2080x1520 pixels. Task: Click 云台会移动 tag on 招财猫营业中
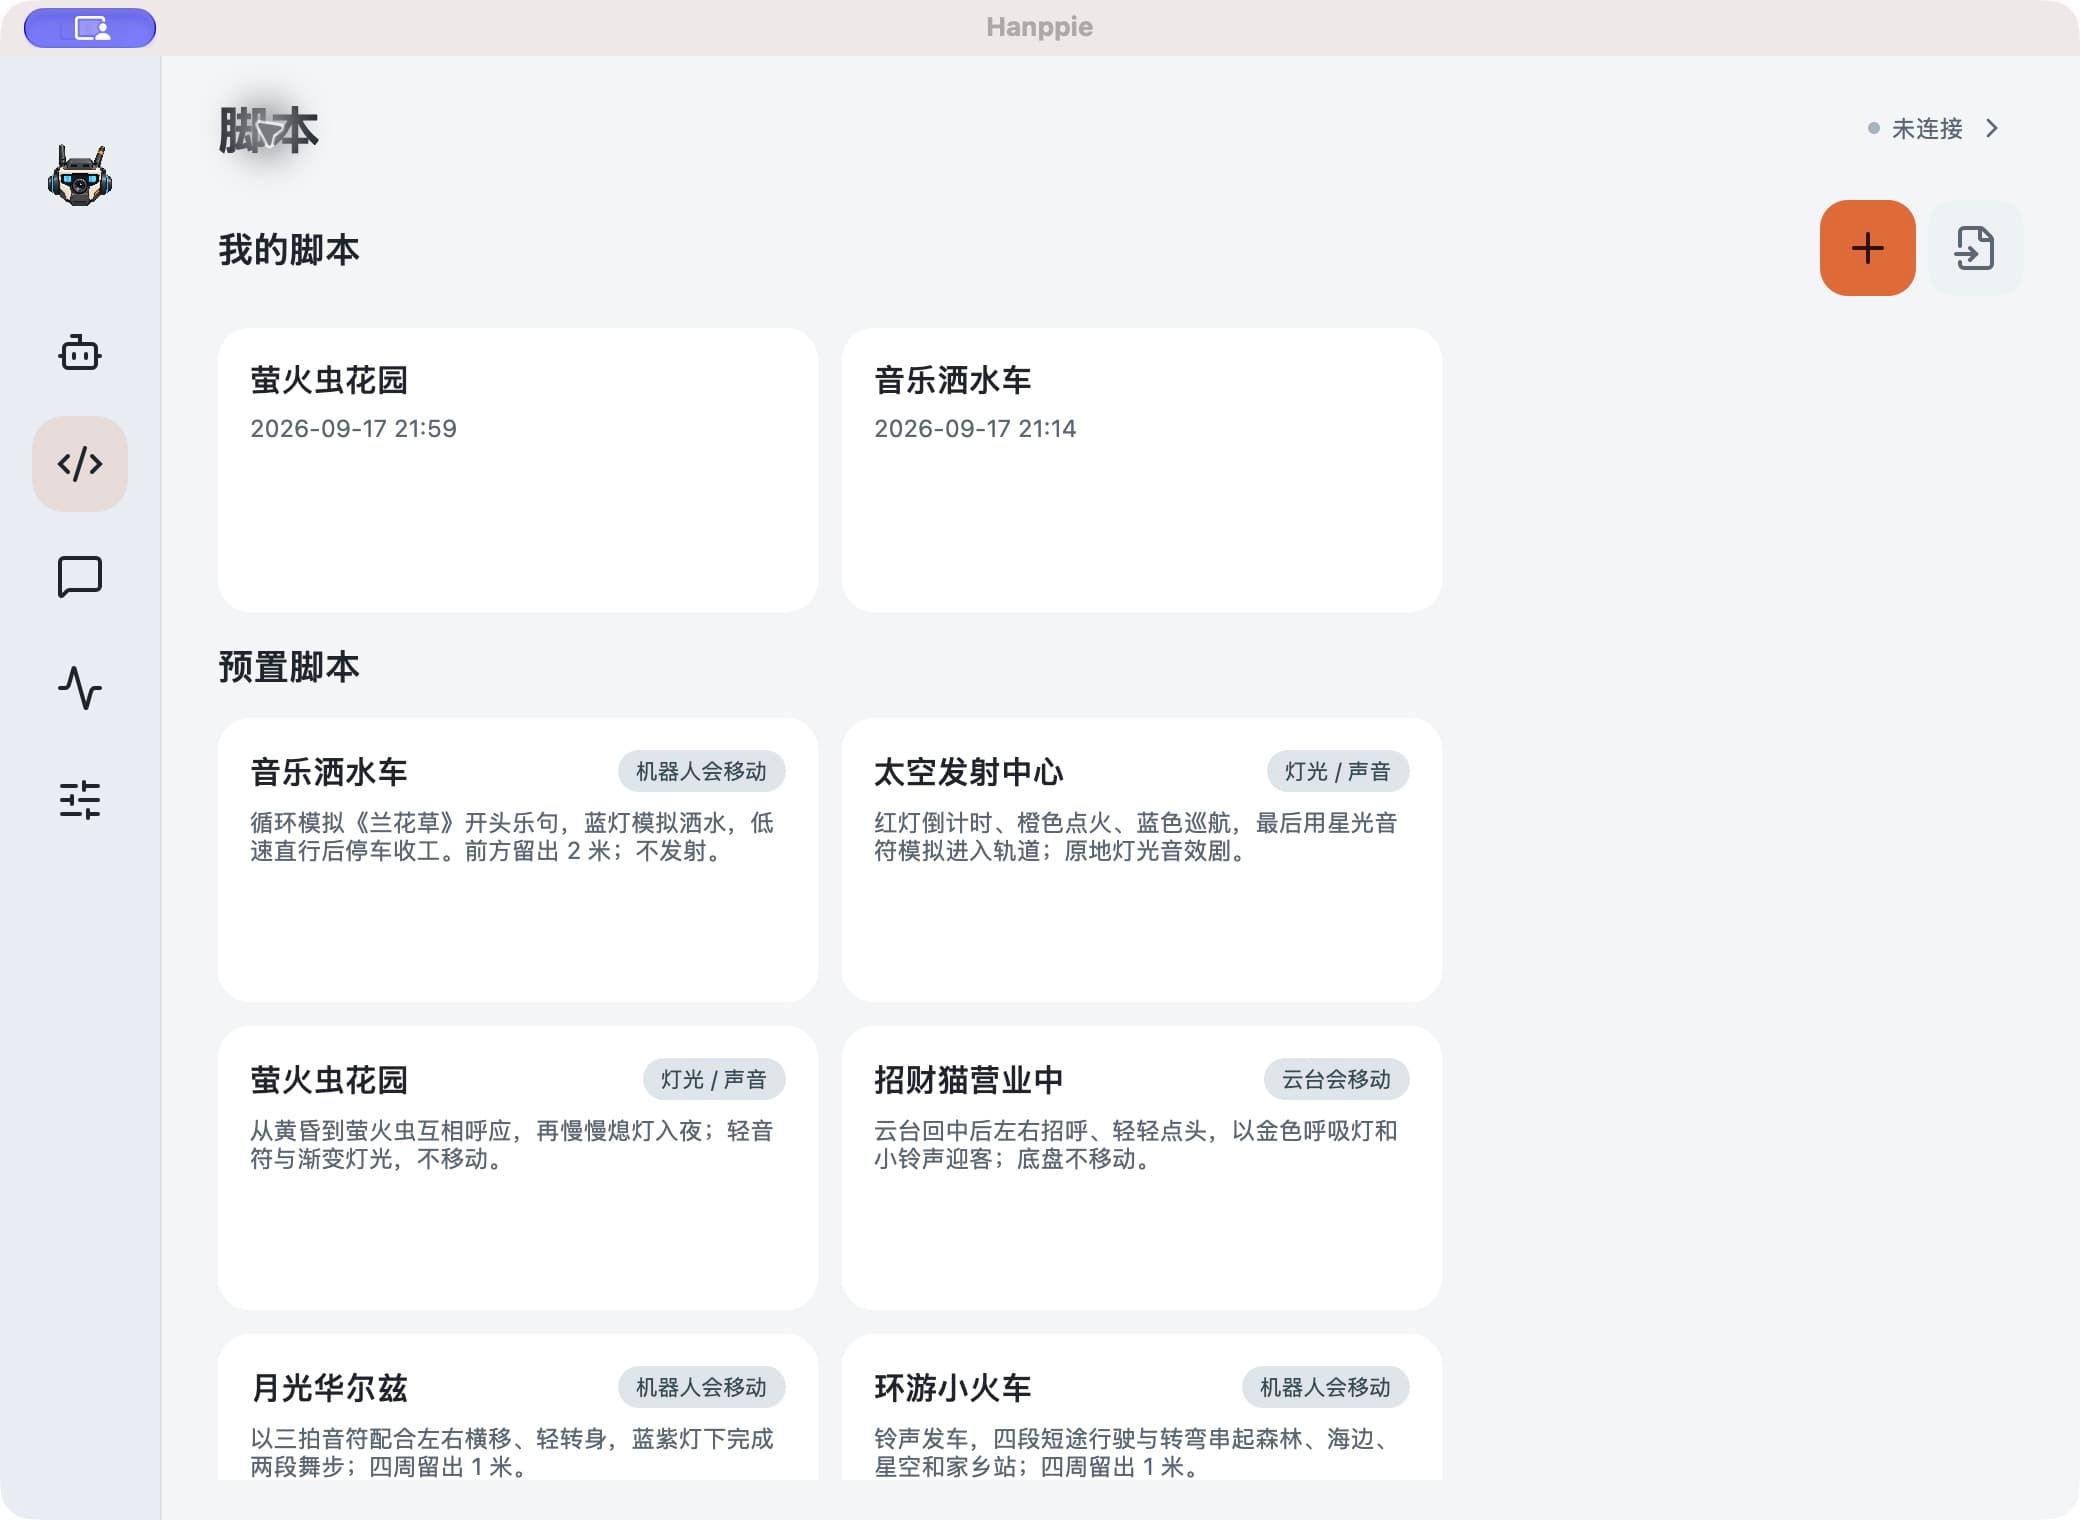(1336, 1079)
